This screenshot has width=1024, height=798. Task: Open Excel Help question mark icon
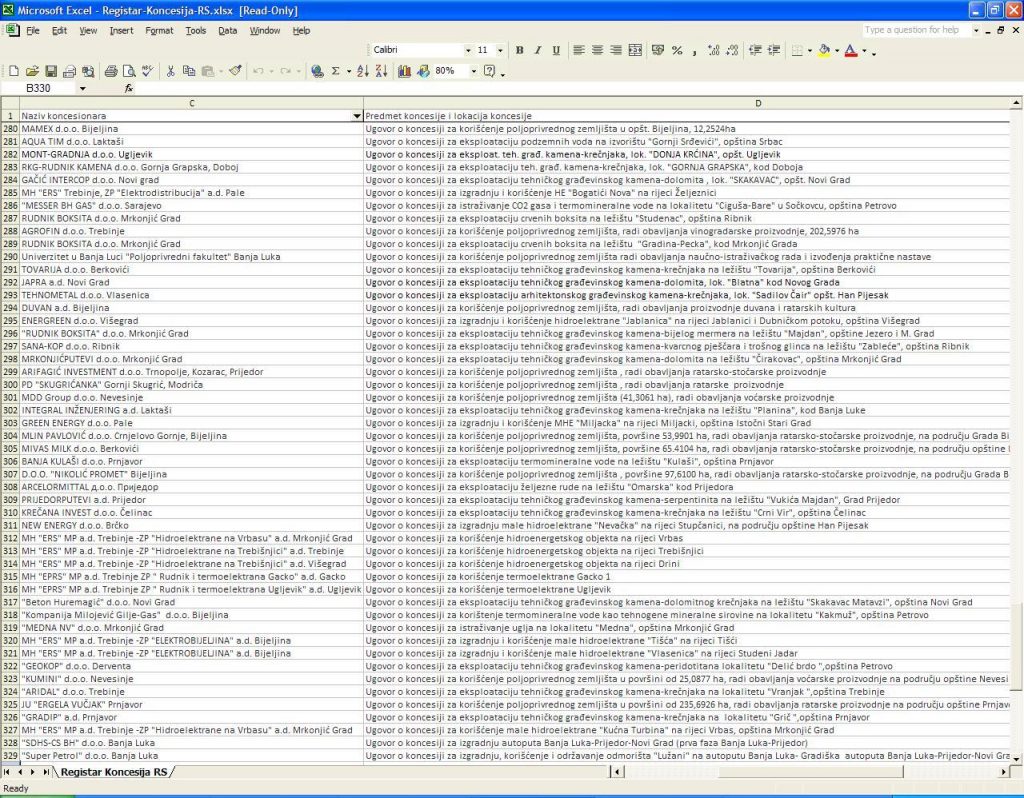point(490,71)
